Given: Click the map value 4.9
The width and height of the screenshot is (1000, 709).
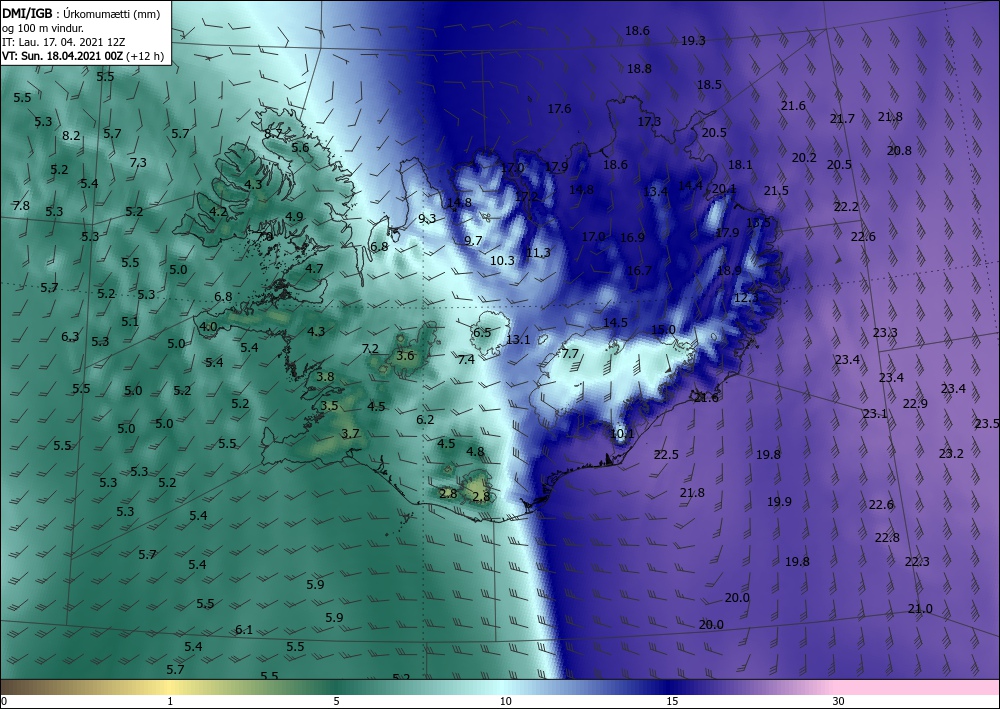Looking at the screenshot, I should [x=294, y=216].
